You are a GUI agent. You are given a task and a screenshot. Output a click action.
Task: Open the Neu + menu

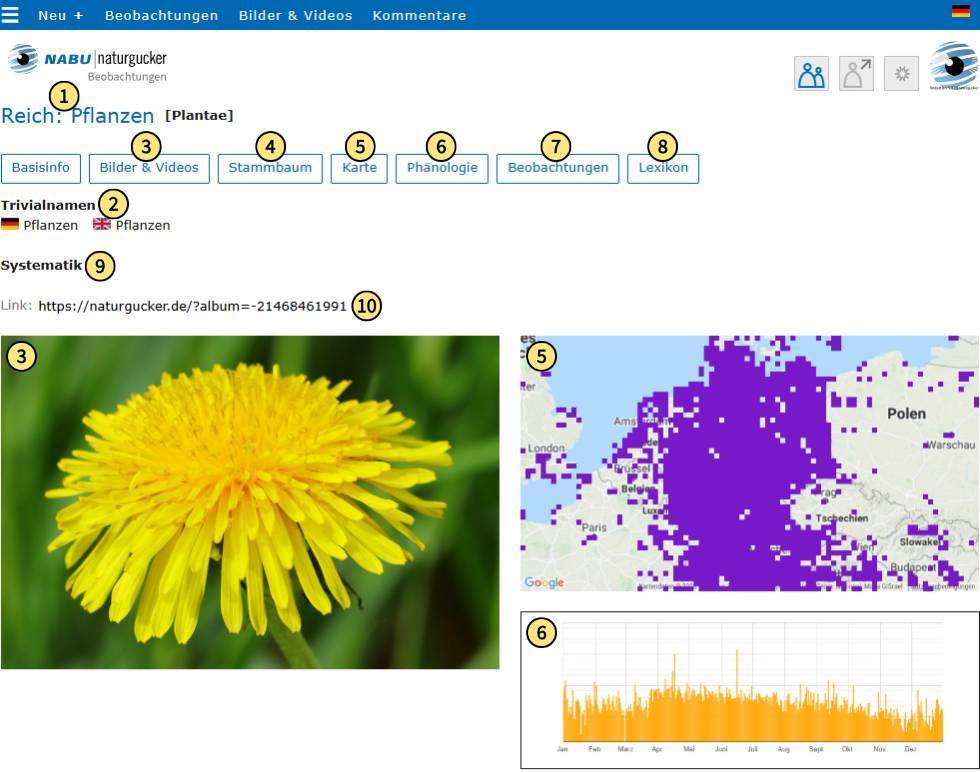[61, 15]
